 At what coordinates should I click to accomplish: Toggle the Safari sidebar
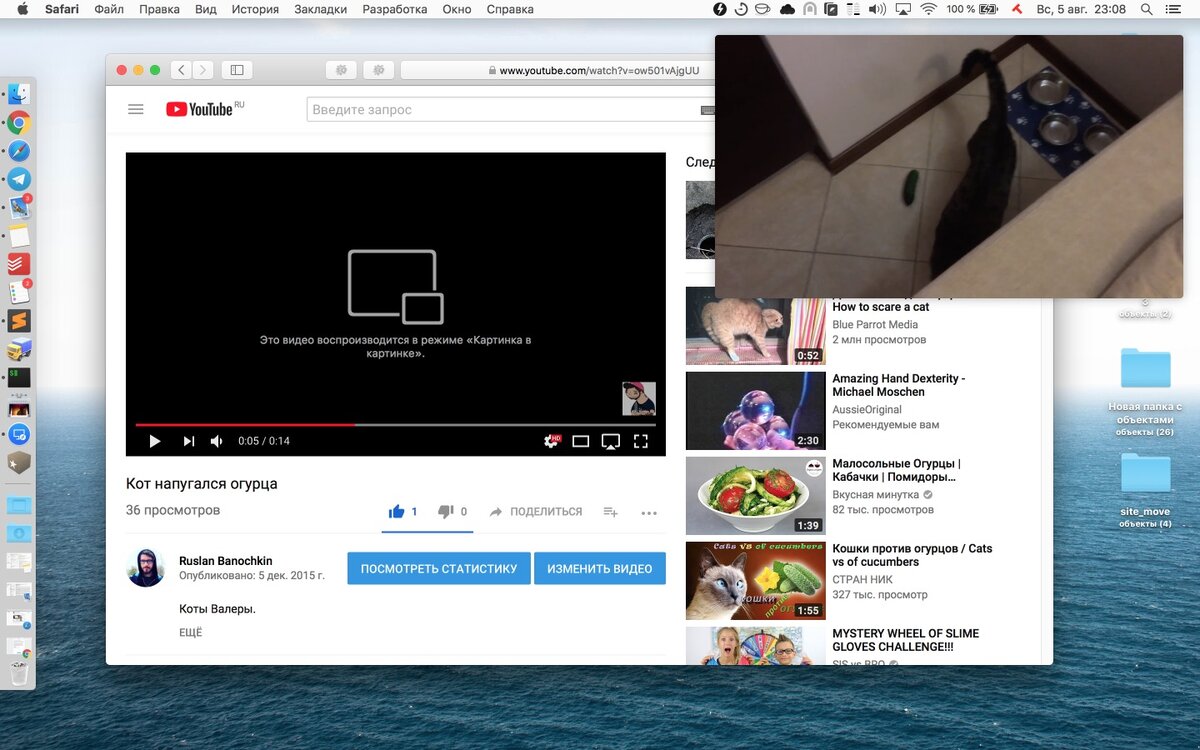pyautogui.click(x=237, y=70)
